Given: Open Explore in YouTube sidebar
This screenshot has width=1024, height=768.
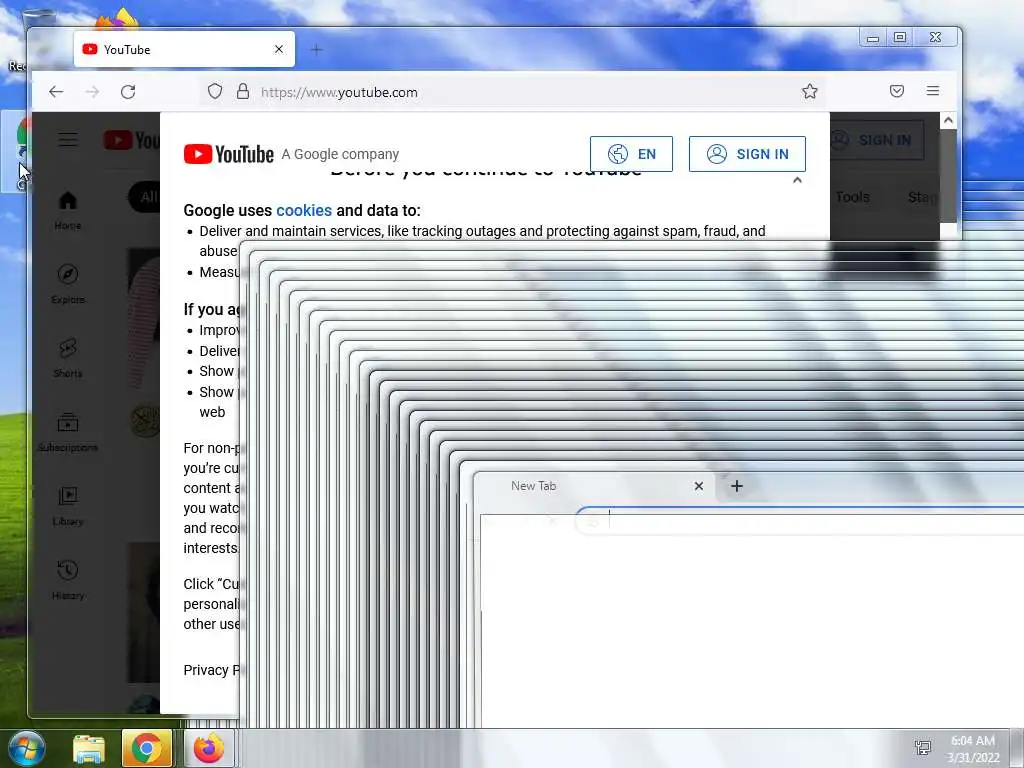Looking at the screenshot, I should (68, 284).
